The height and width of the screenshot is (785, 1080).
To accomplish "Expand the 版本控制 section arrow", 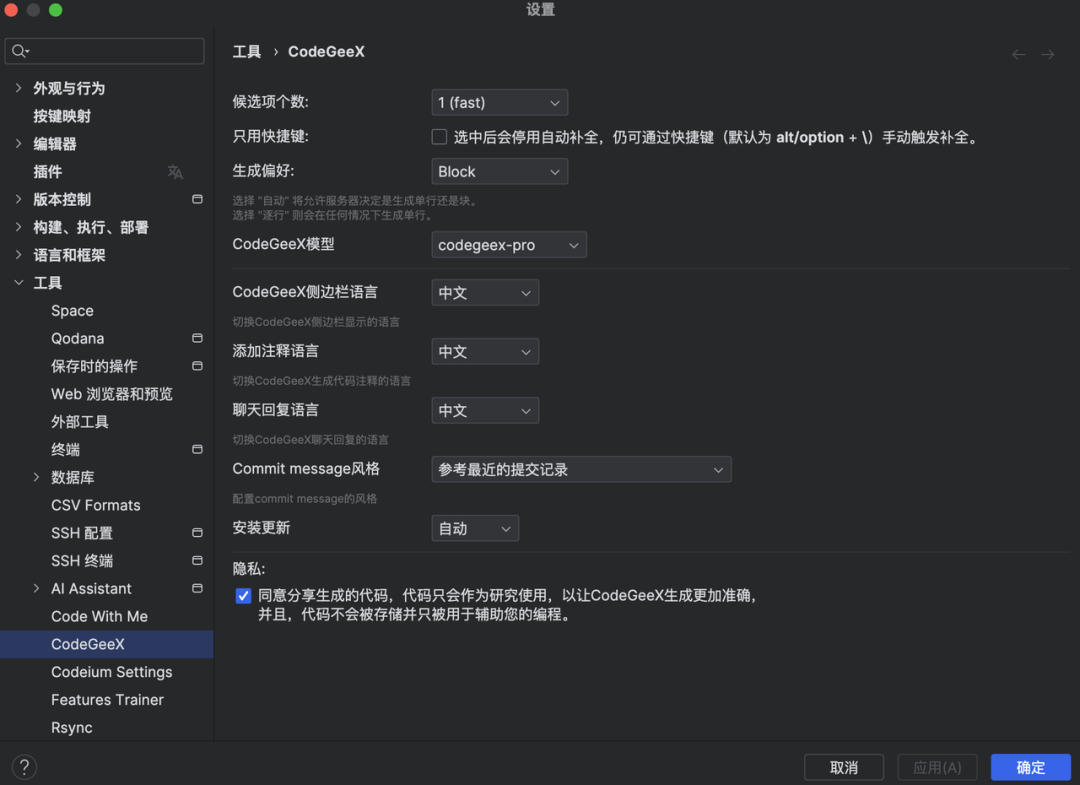I will (19, 199).
